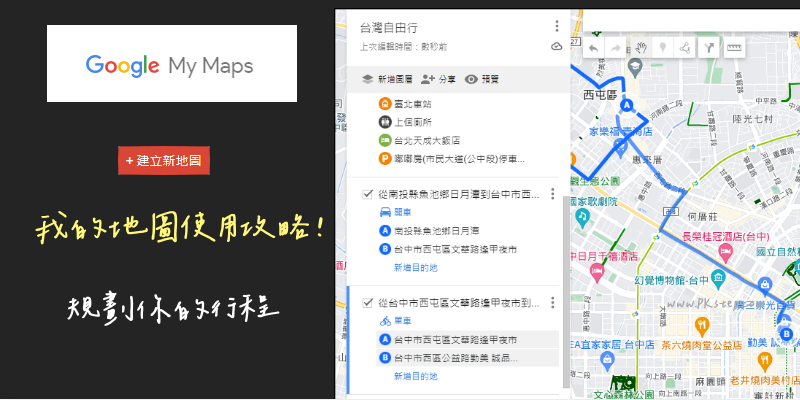Image resolution: width=800 pixels, height=400 pixels.
Task: Open options menu for the 逢甲夜市 directions layer
Action: point(552,303)
